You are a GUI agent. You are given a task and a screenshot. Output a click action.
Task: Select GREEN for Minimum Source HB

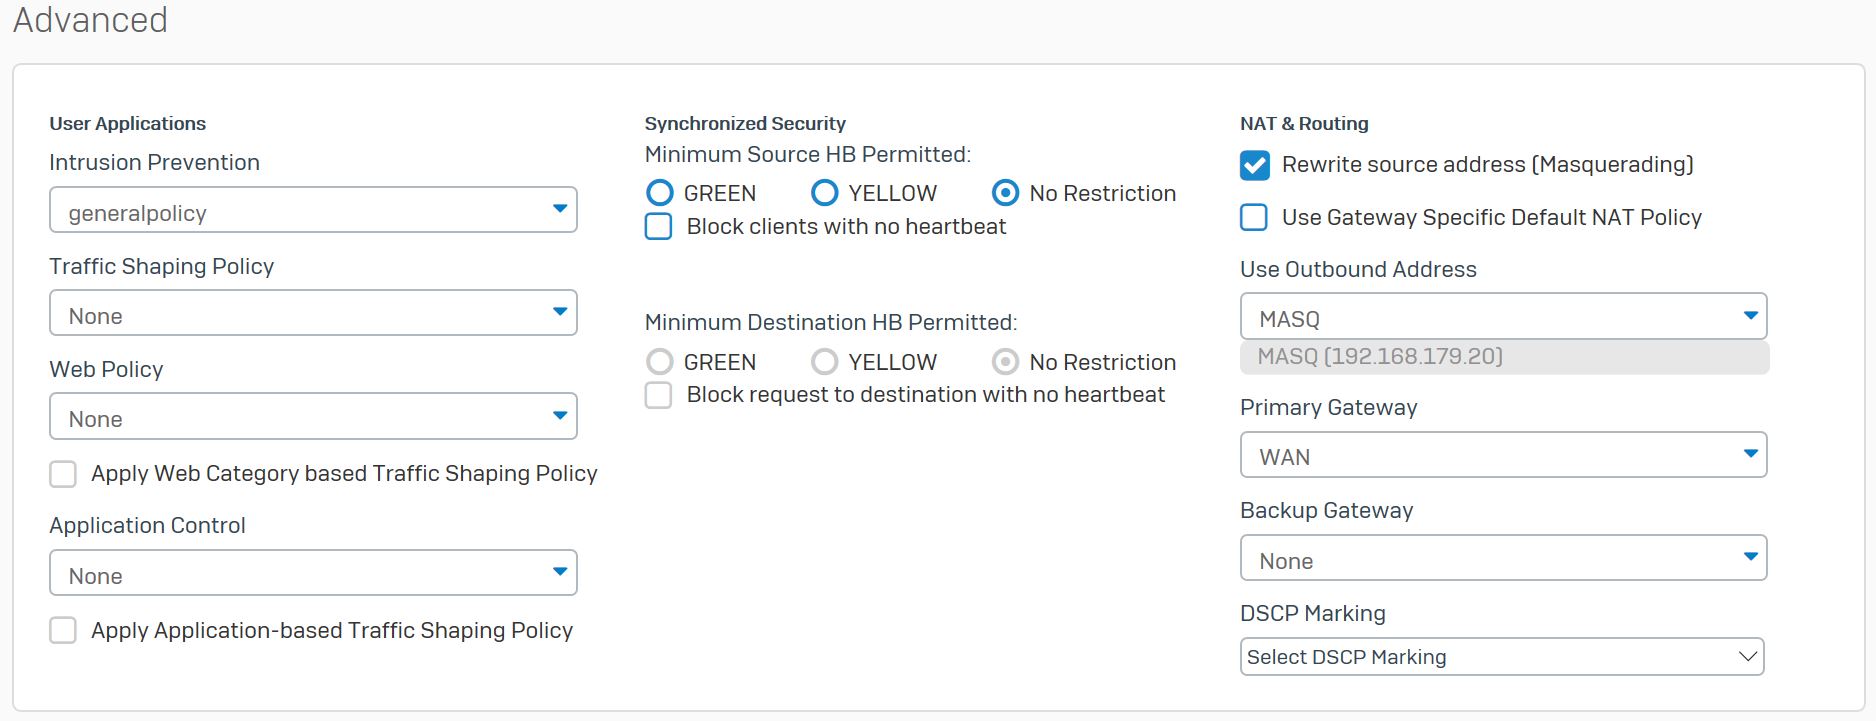pos(660,193)
